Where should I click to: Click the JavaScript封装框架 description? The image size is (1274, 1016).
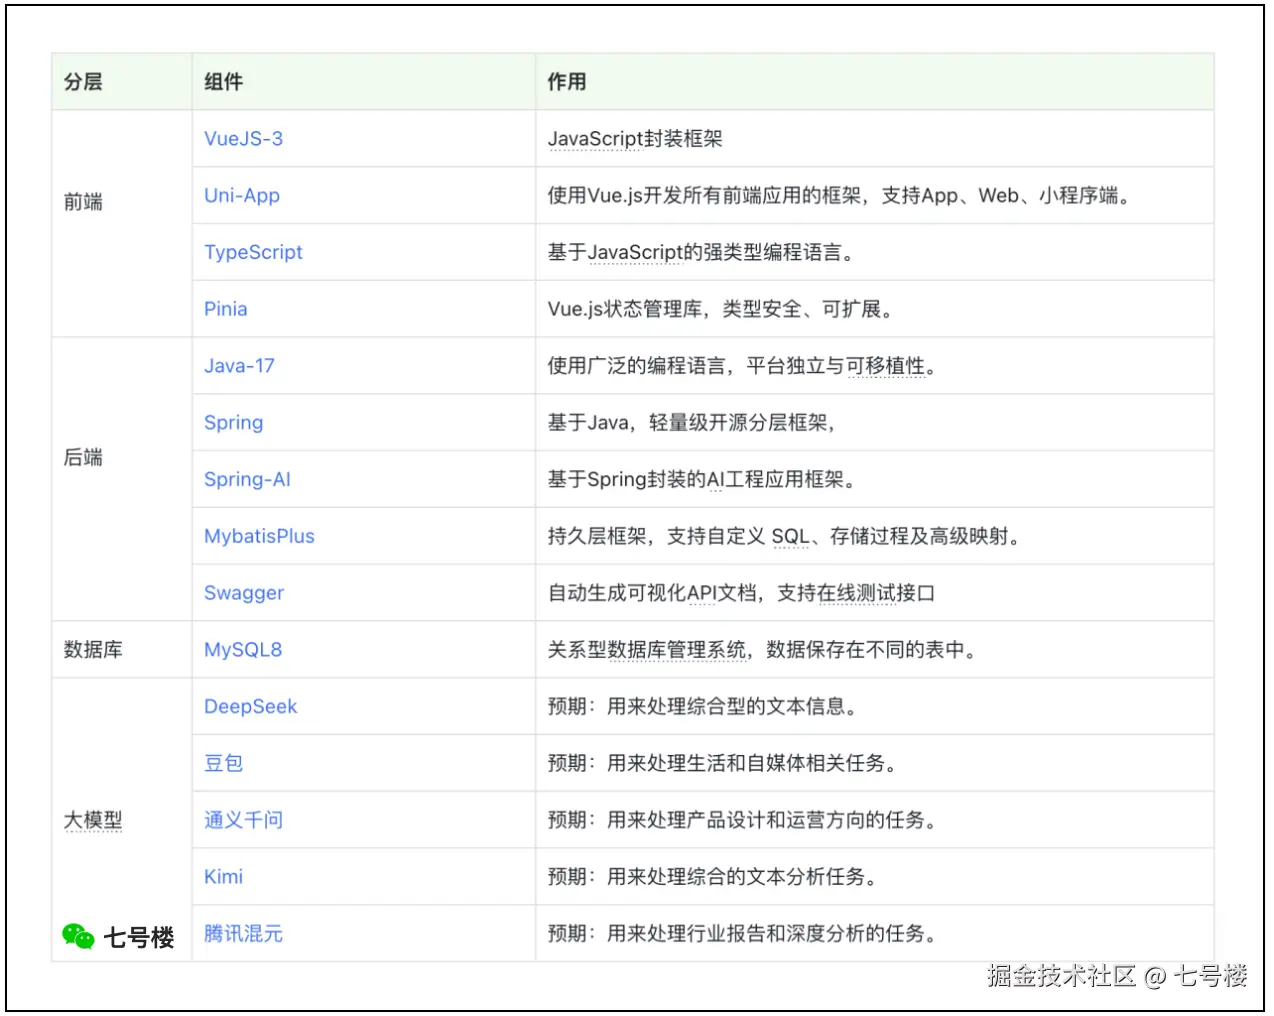coord(635,139)
